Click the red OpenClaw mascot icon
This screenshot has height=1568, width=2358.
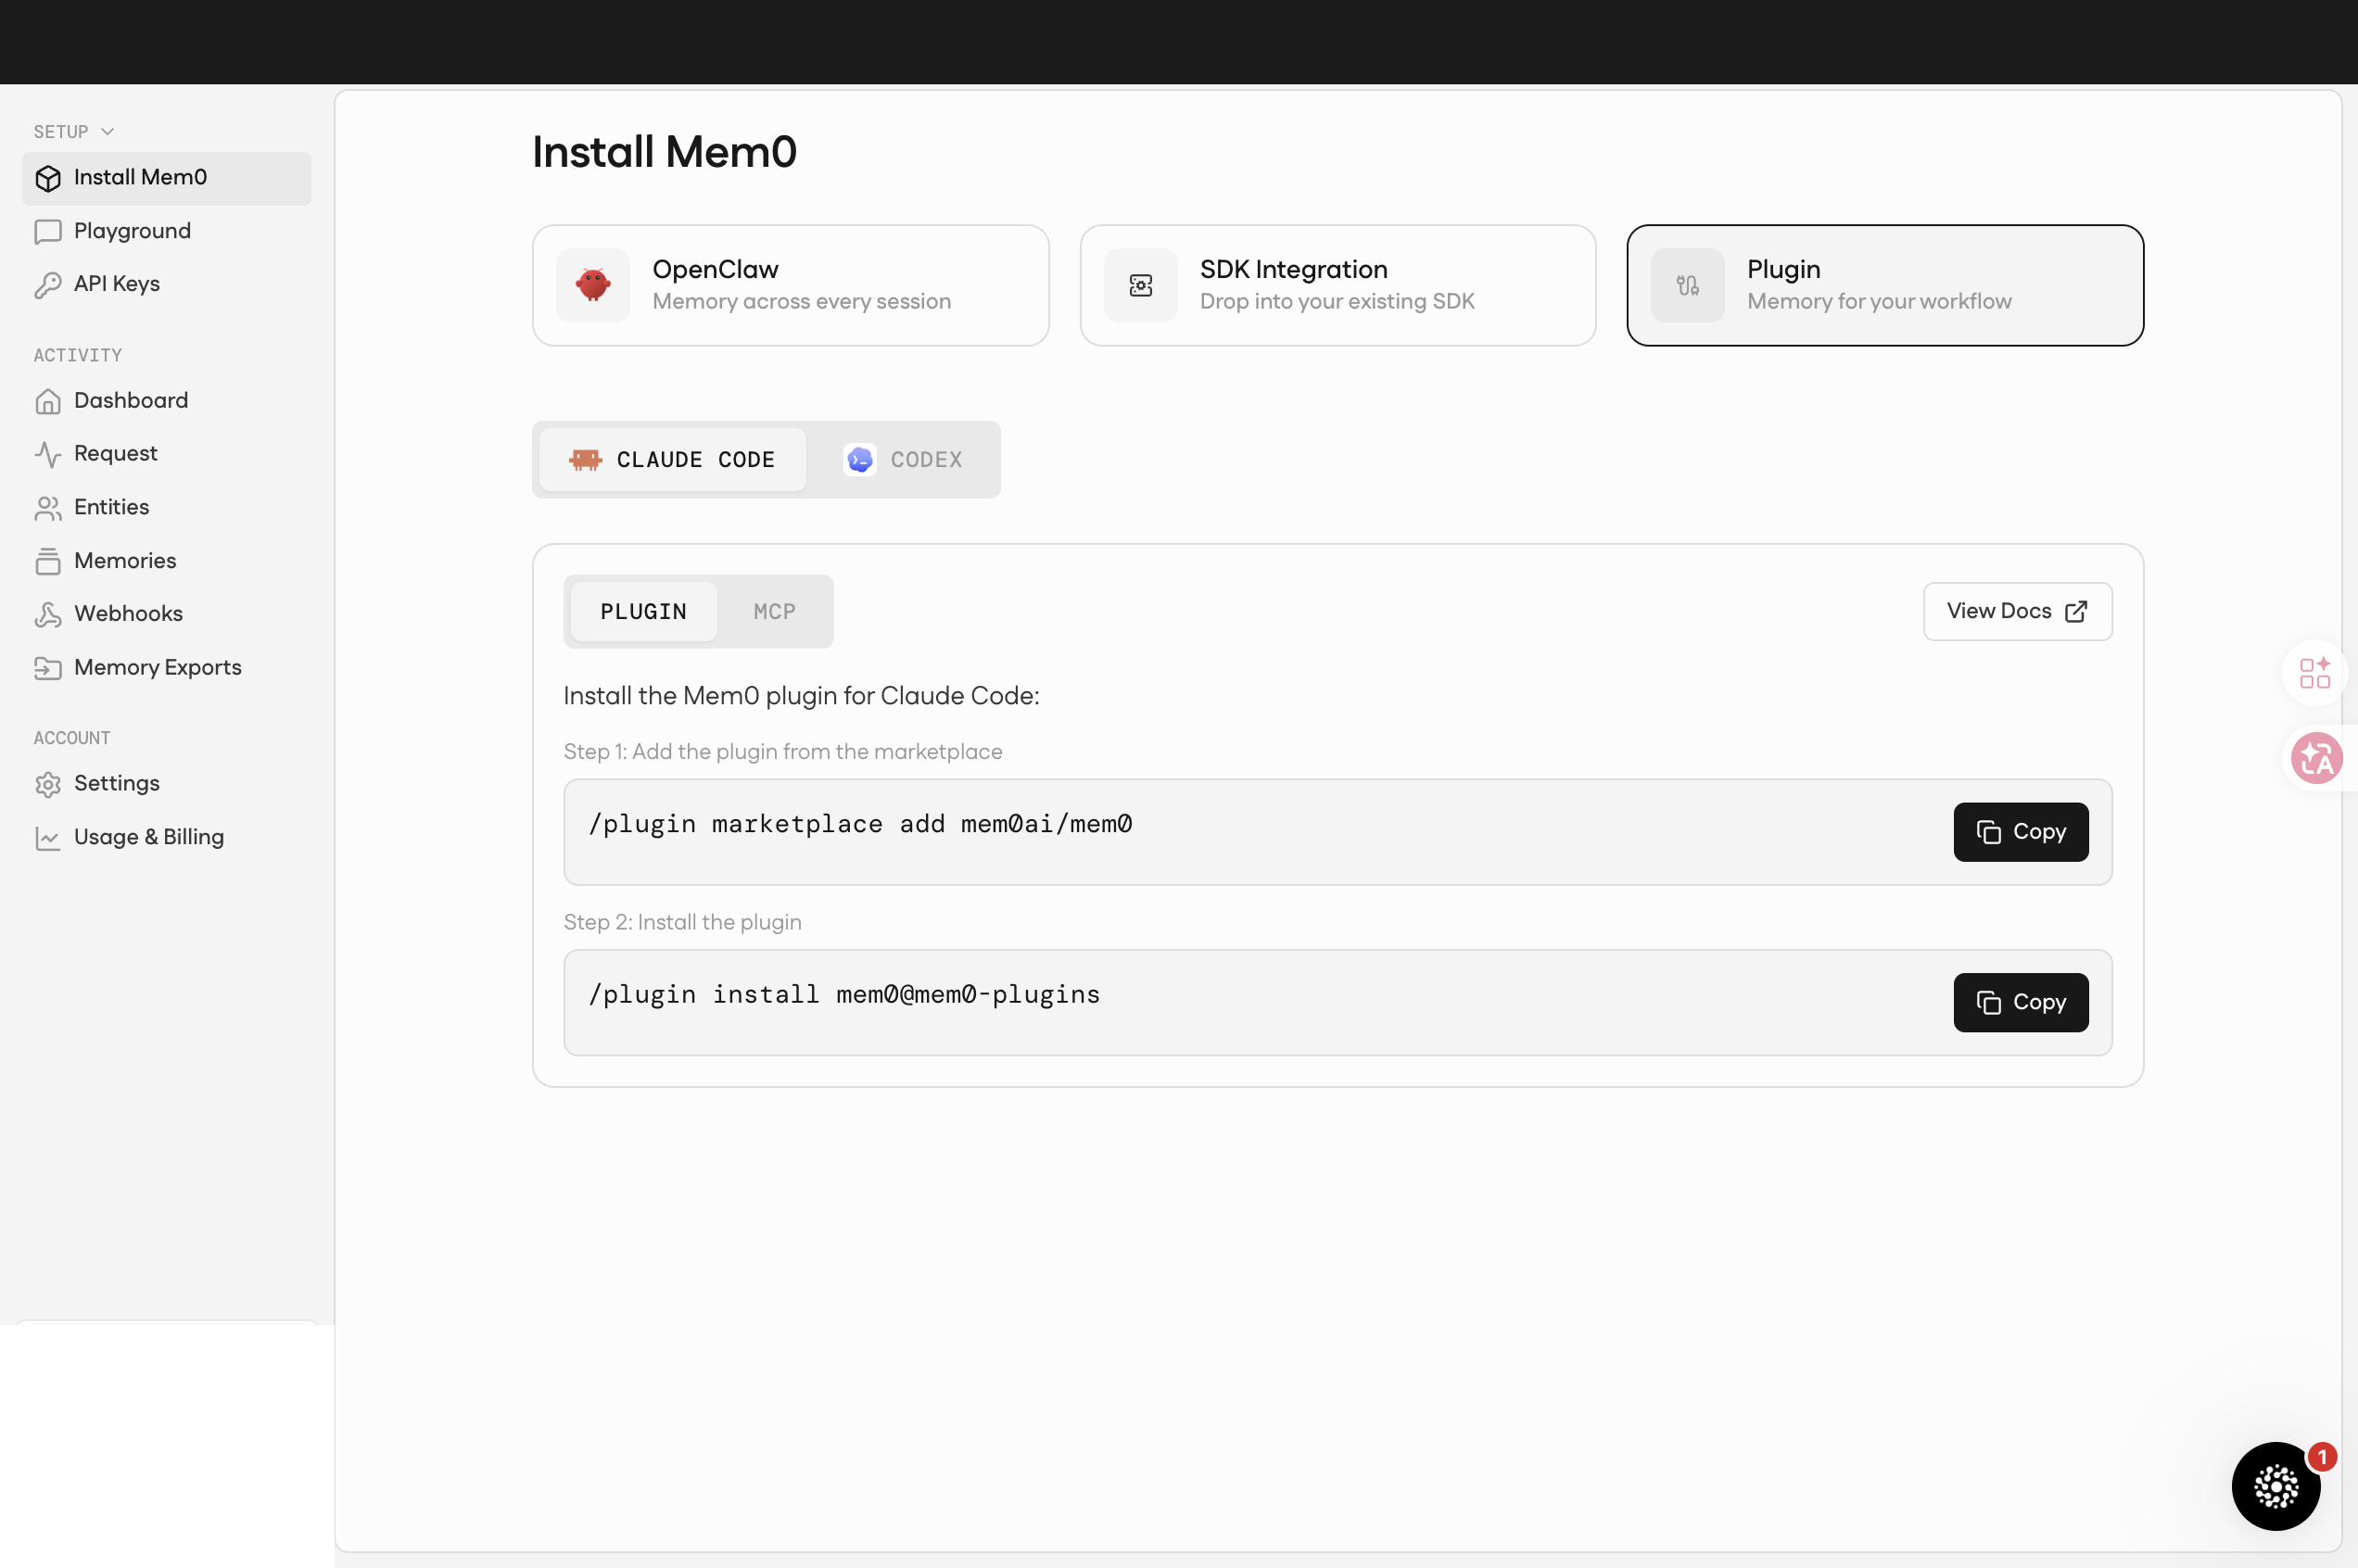[593, 285]
